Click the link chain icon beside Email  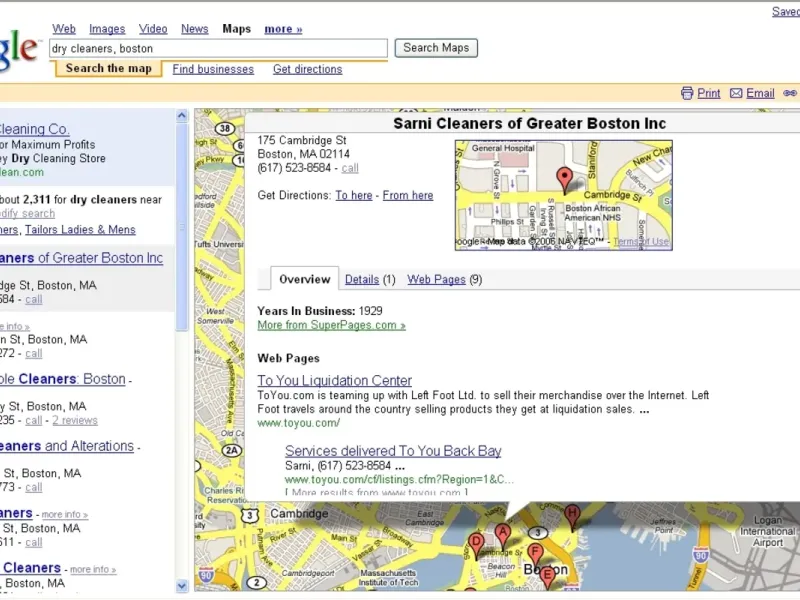(790, 93)
